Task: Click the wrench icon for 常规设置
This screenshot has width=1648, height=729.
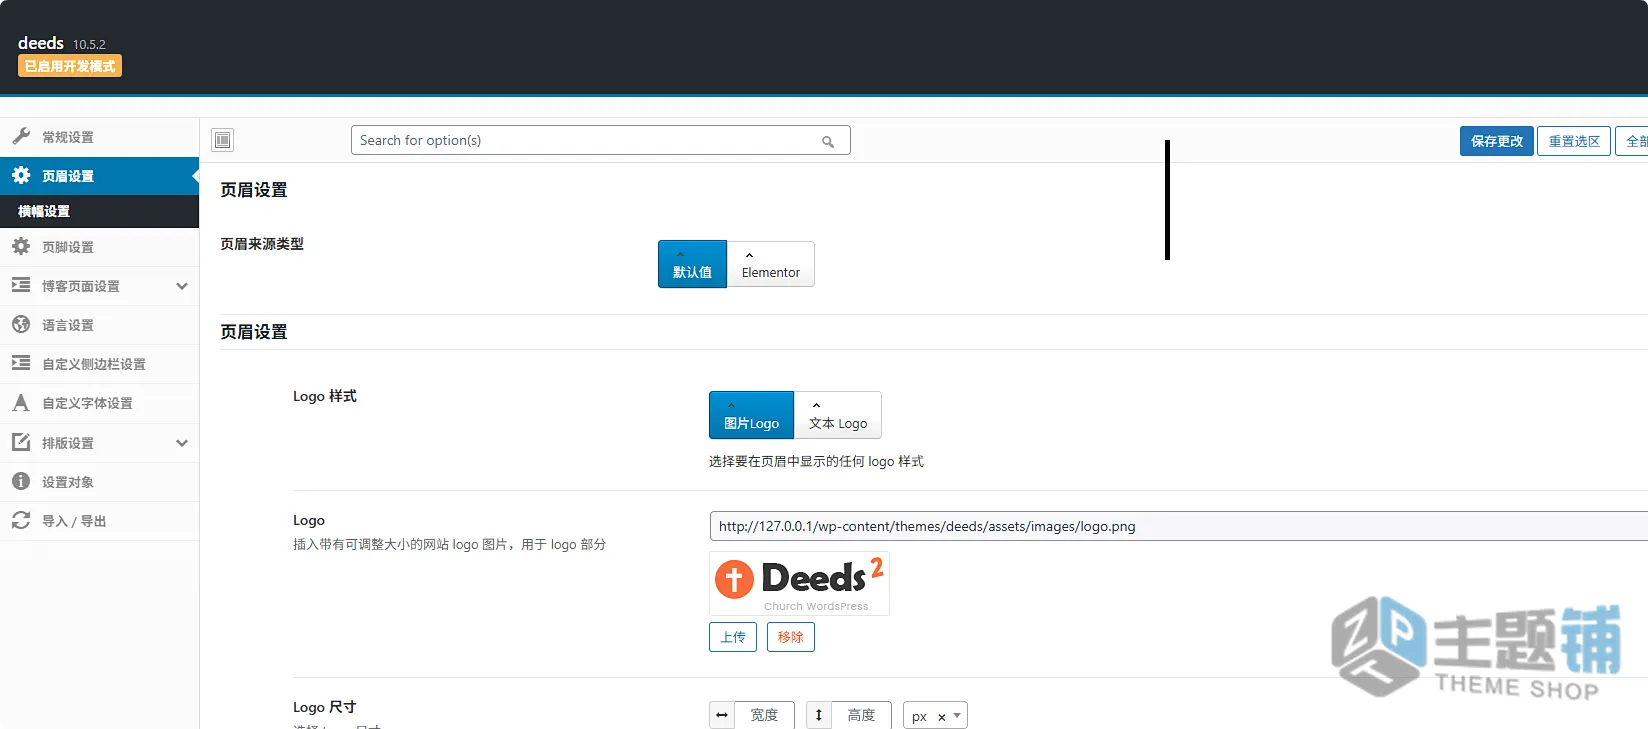Action: pyautogui.click(x=21, y=136)
